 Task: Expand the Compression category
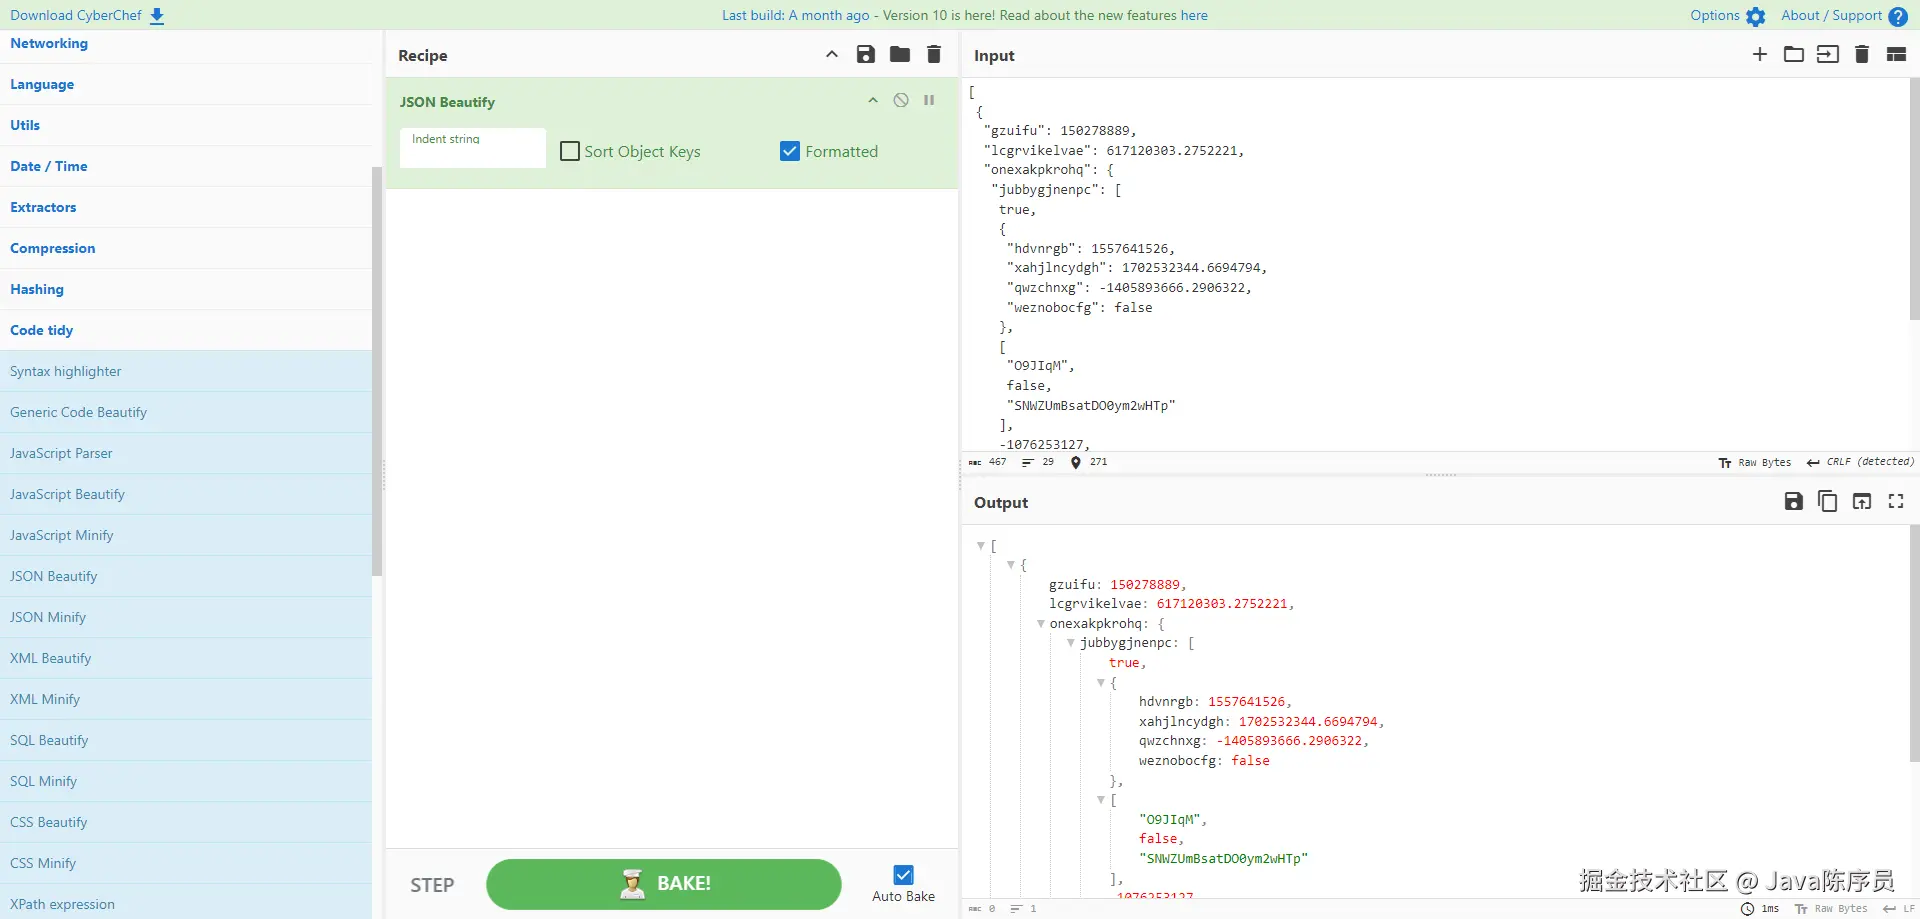point(186,248)
